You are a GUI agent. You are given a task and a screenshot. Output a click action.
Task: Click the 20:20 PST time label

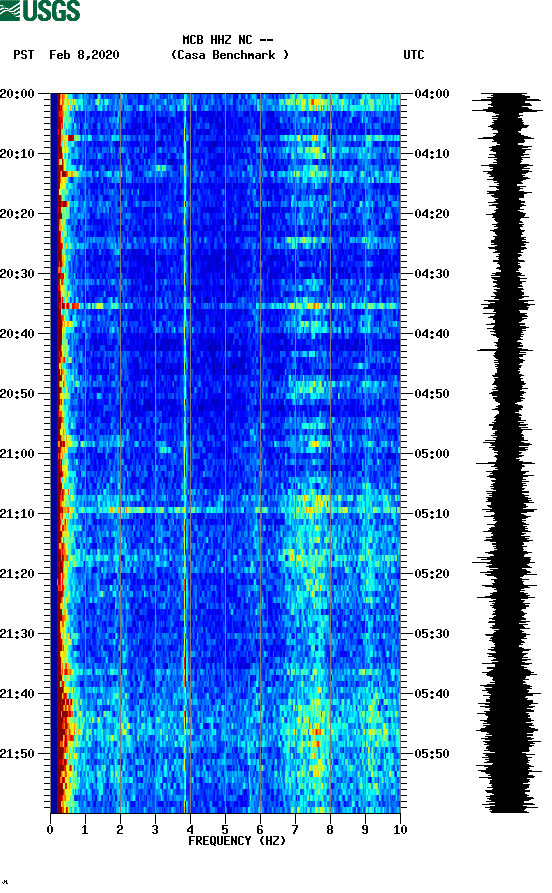point(17,214)
